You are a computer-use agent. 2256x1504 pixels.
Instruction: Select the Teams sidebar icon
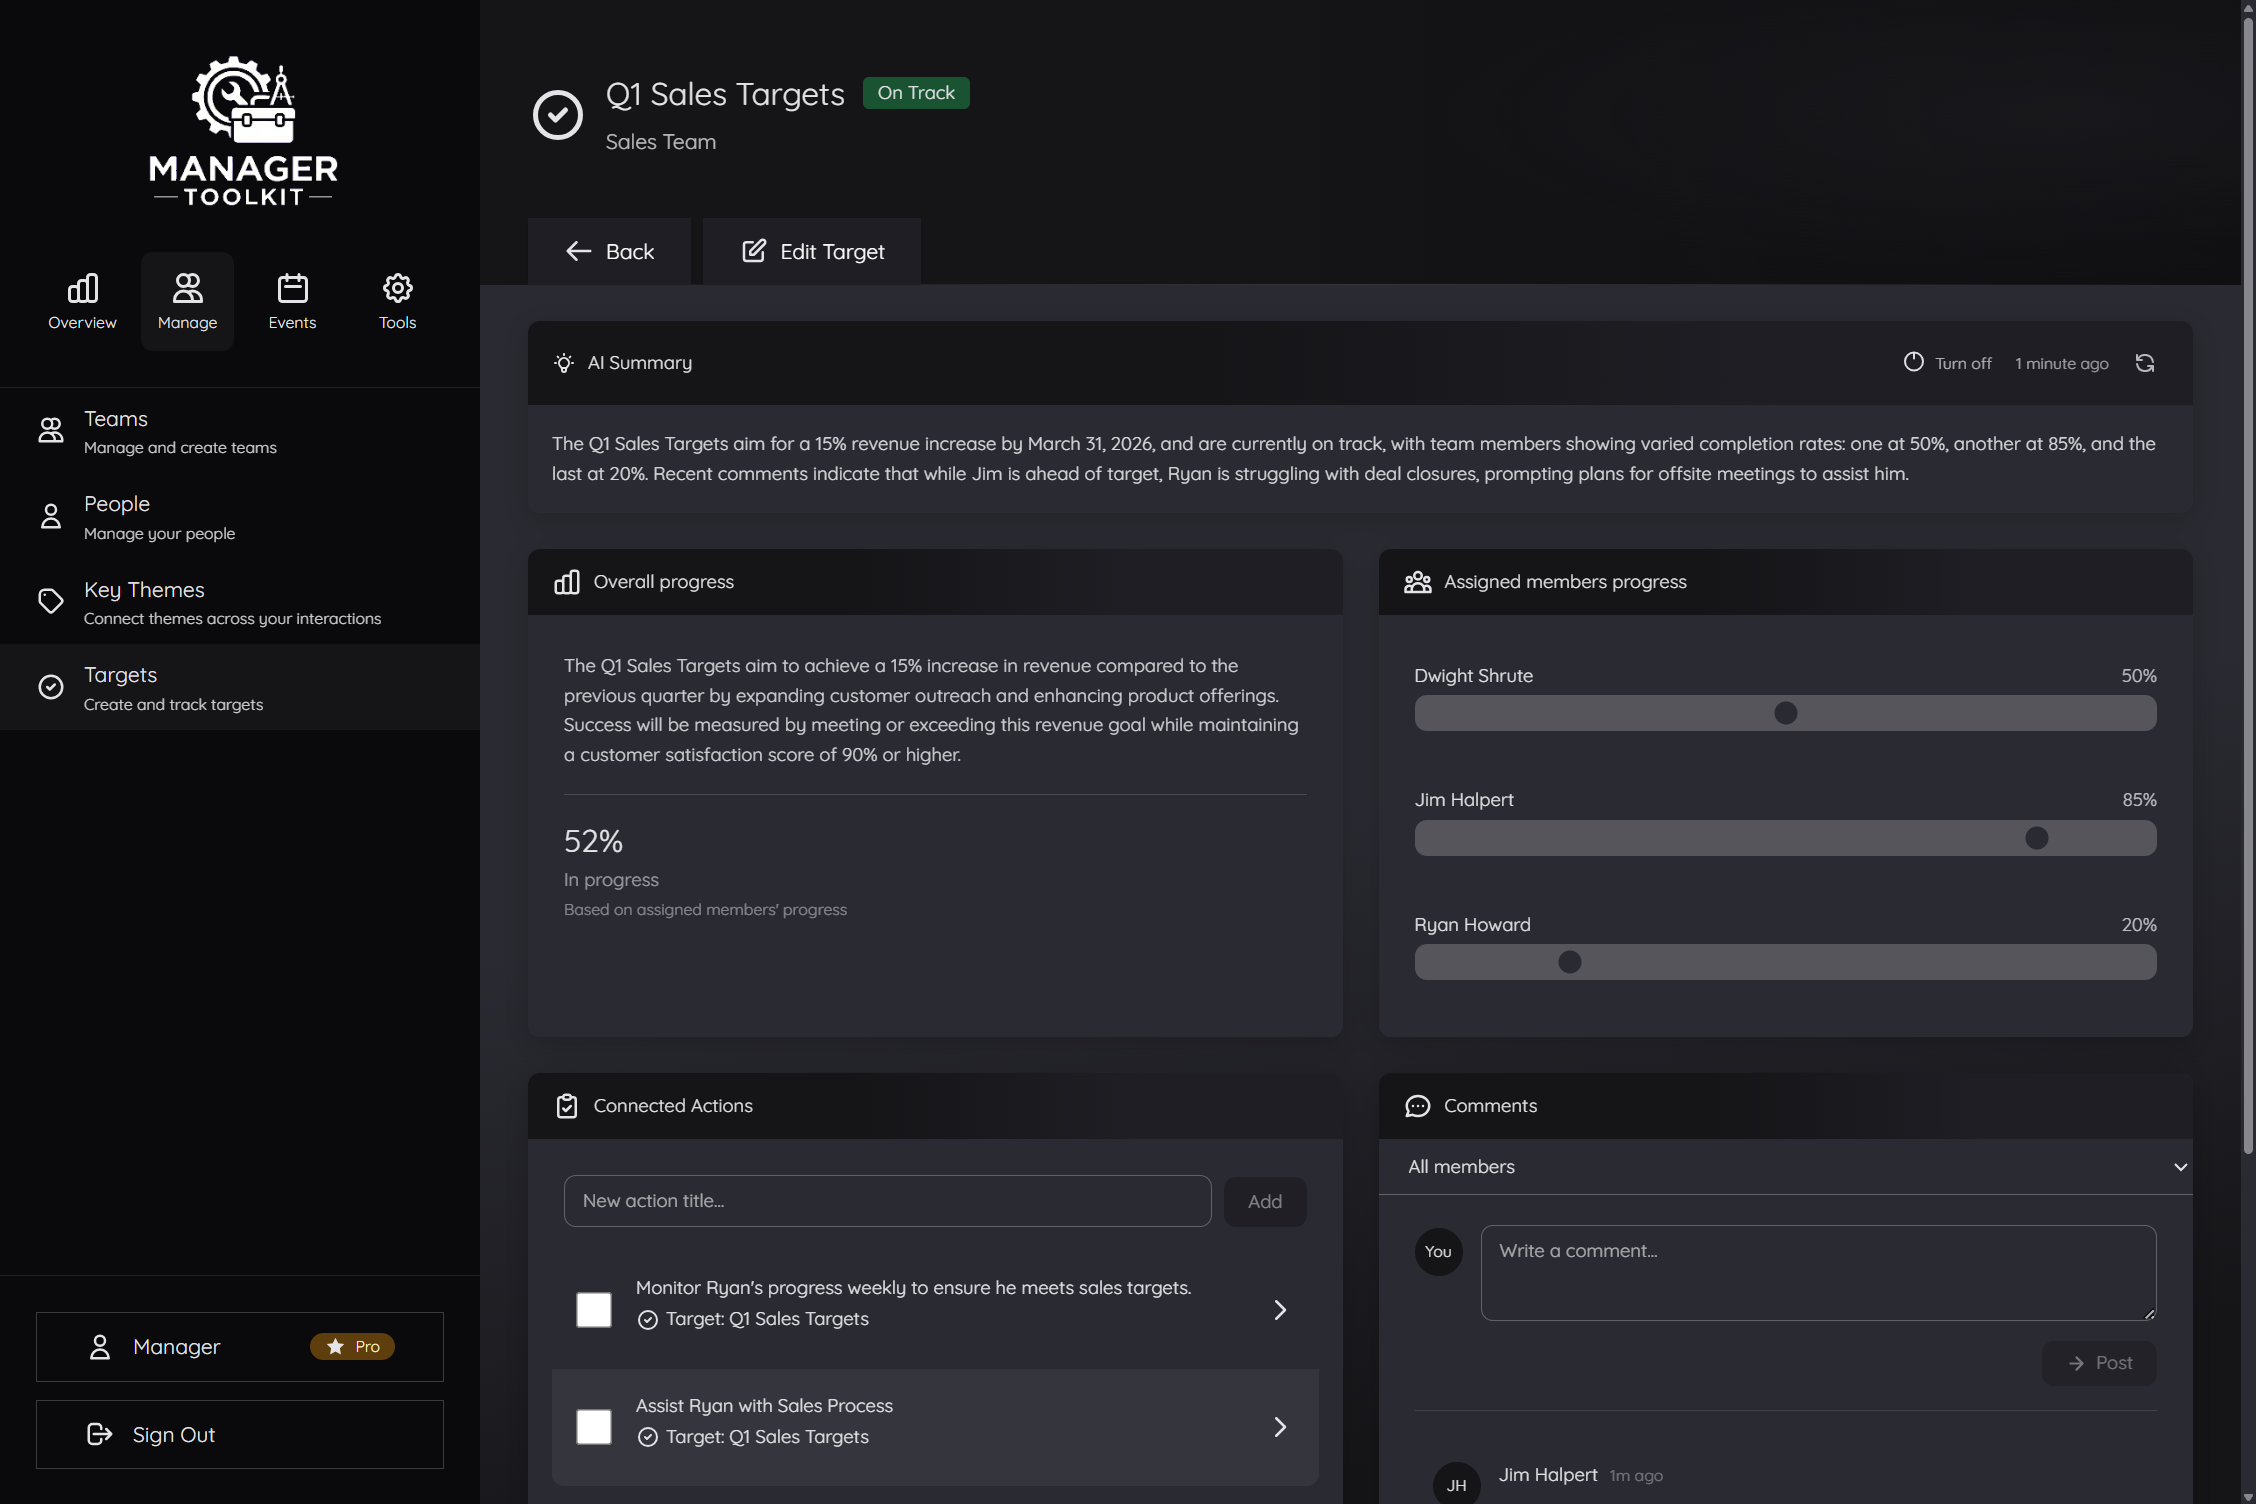click(51, 430)
